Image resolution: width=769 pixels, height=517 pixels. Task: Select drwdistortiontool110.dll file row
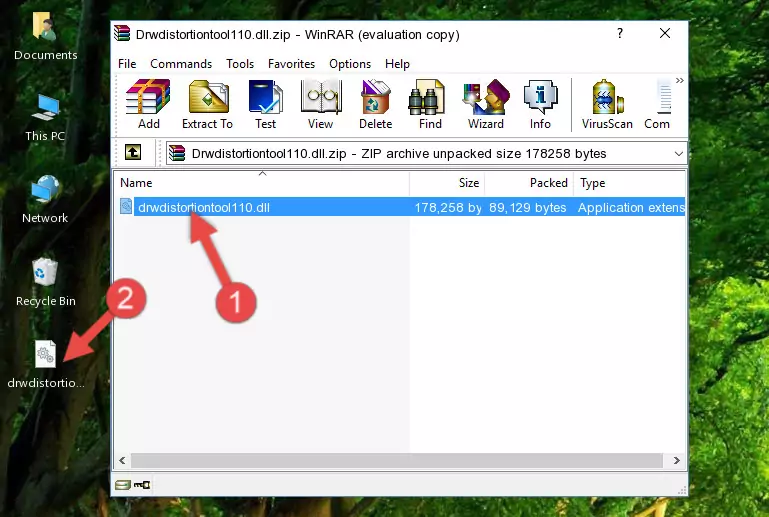400,207
